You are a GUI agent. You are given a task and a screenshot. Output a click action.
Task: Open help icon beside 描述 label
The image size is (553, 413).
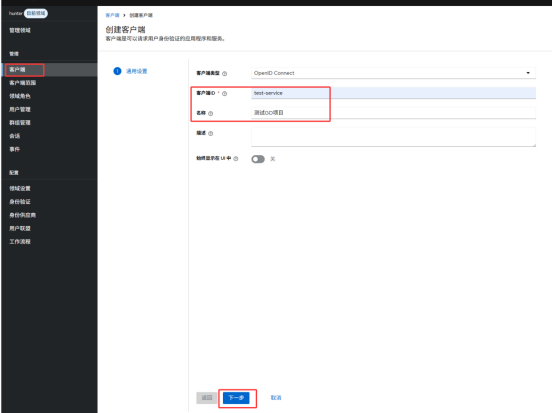coord(211,133)
